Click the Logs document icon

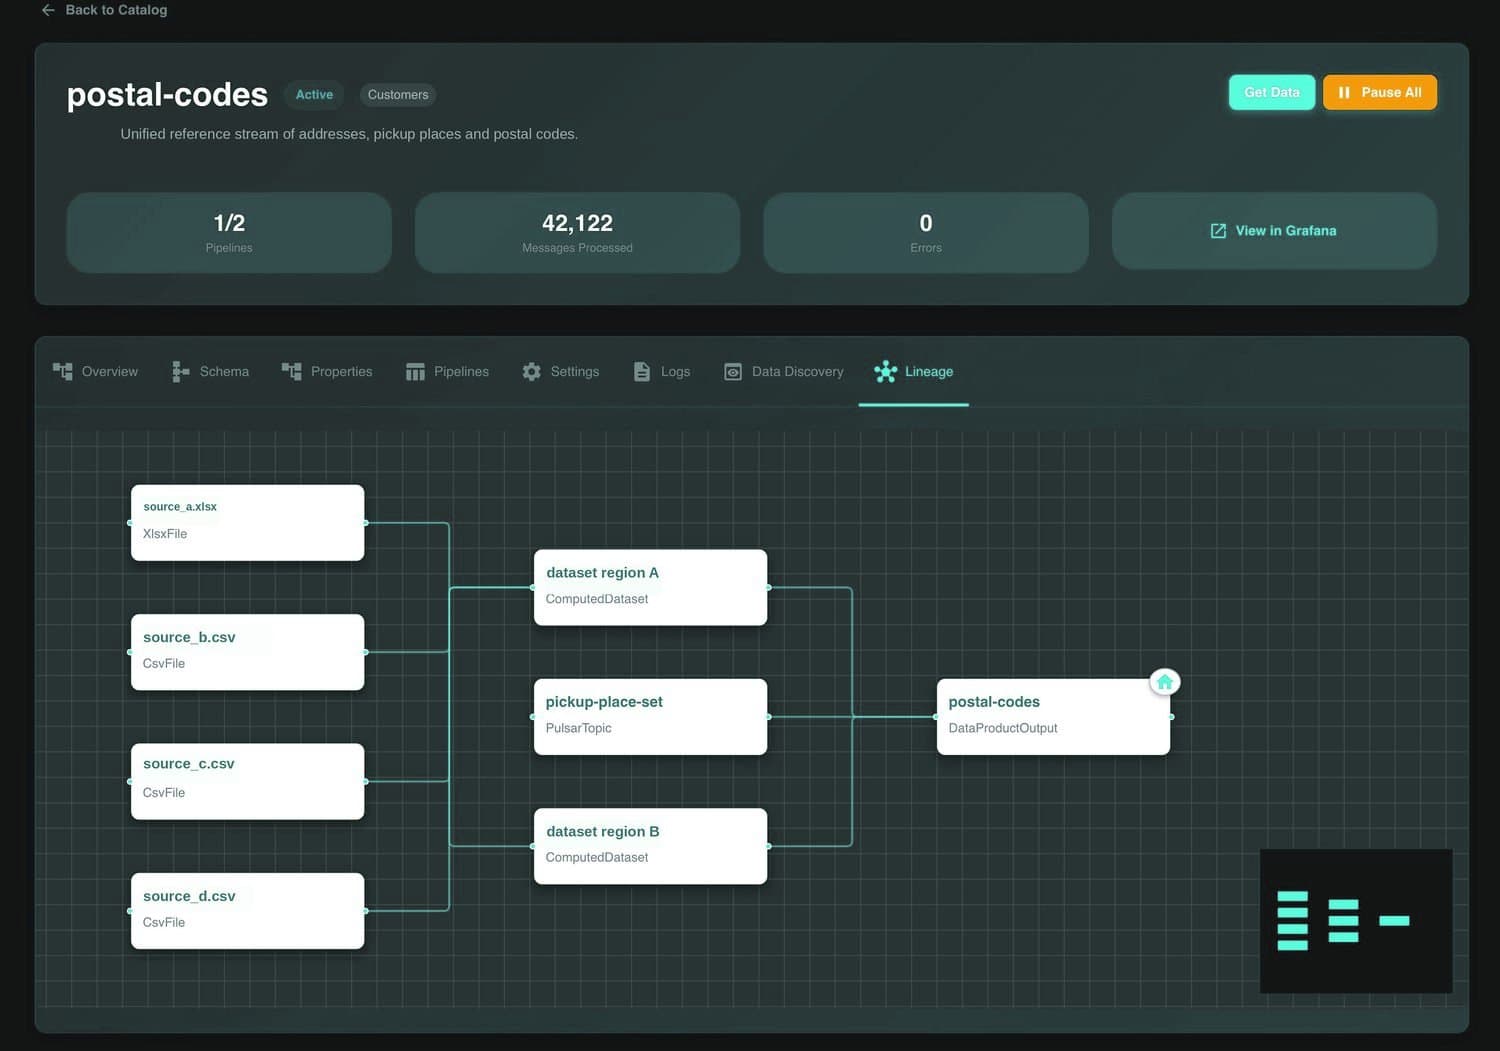point(642,371)
